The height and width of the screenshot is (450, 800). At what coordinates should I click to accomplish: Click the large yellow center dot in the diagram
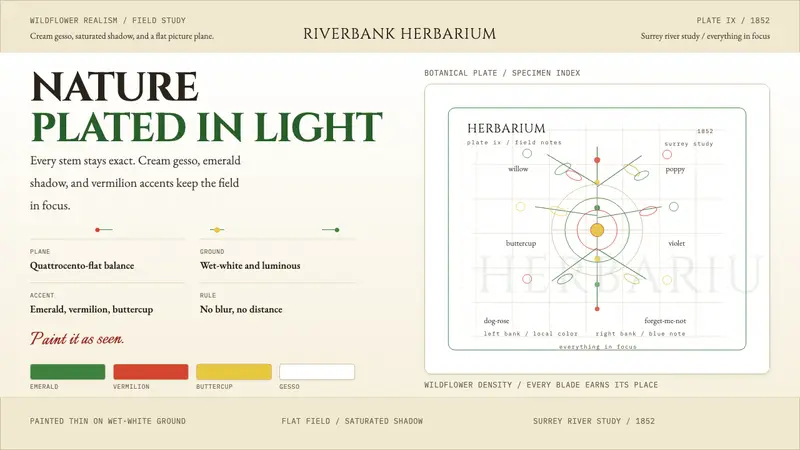point(597,230)
